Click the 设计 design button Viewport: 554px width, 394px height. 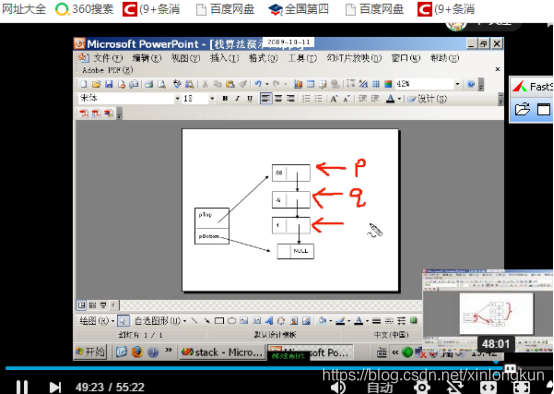coord(427,99)
